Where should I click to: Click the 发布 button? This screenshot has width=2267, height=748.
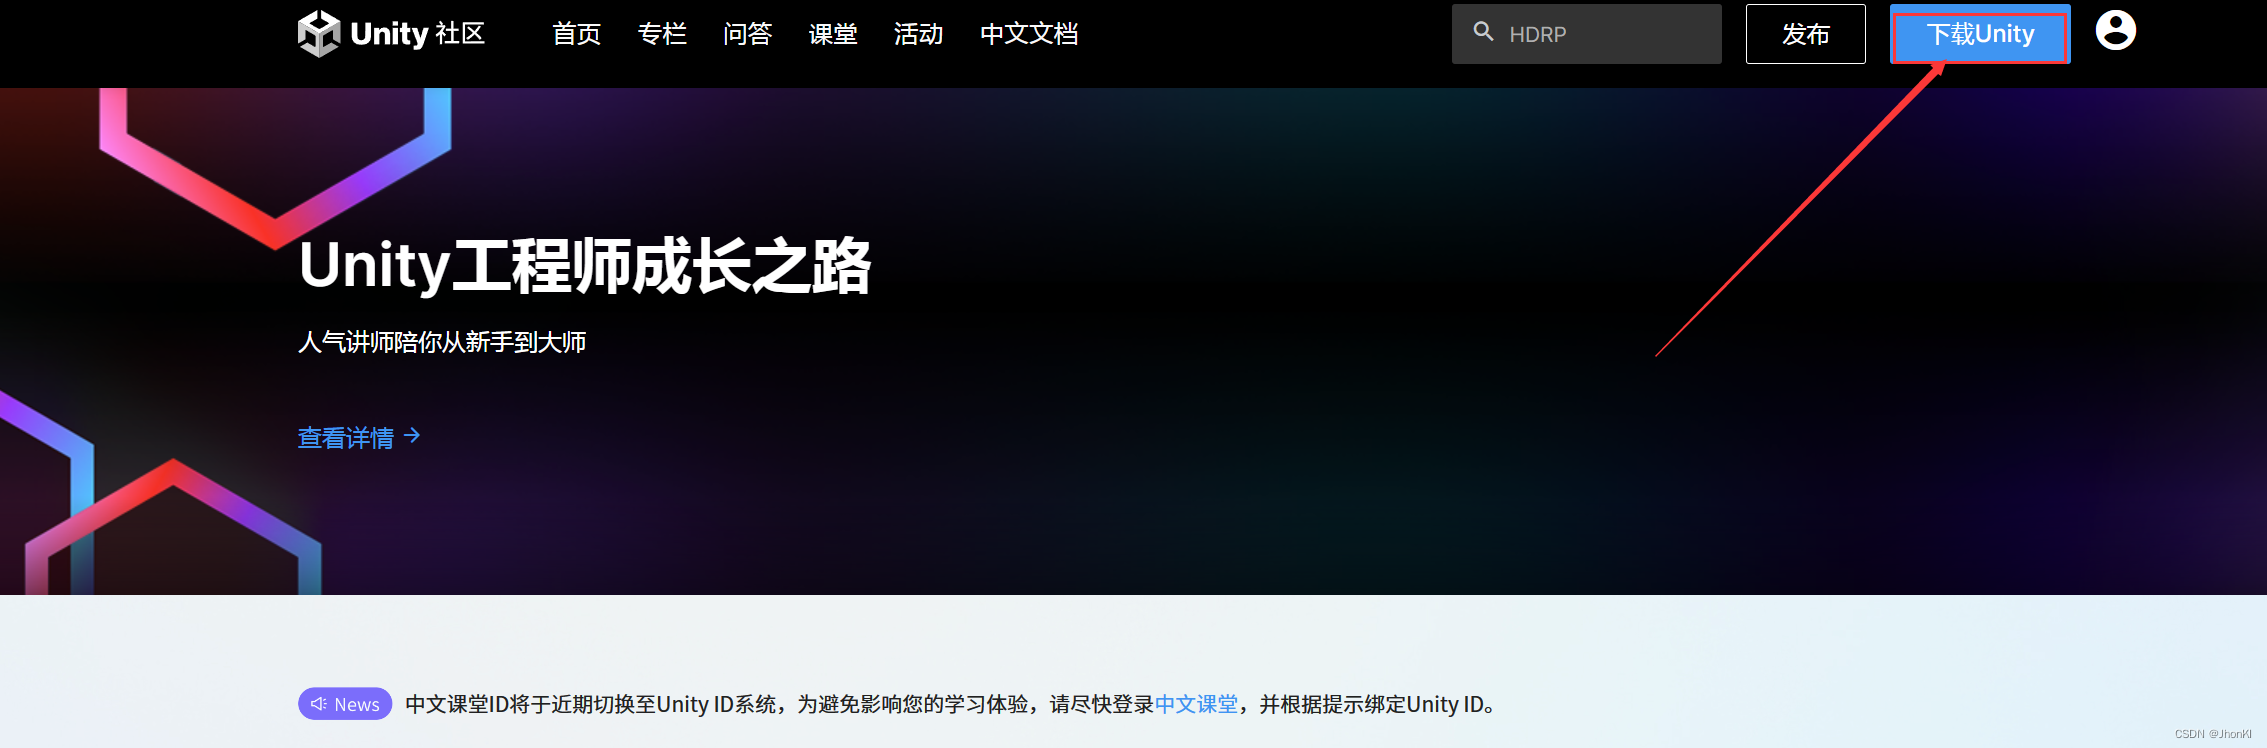[x=1806, y=34]
